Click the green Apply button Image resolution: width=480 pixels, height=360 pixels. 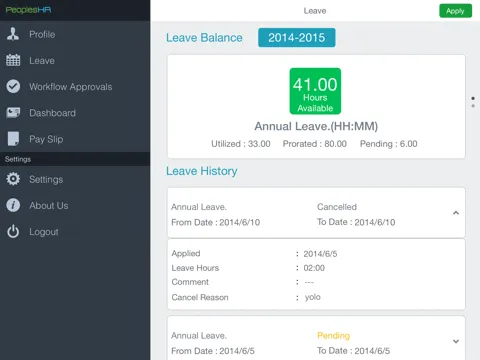(x=455, y=11)
